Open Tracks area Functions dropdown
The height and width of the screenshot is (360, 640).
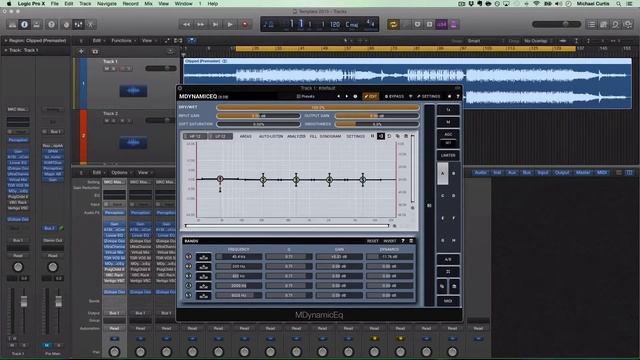[x=123, y=41]
